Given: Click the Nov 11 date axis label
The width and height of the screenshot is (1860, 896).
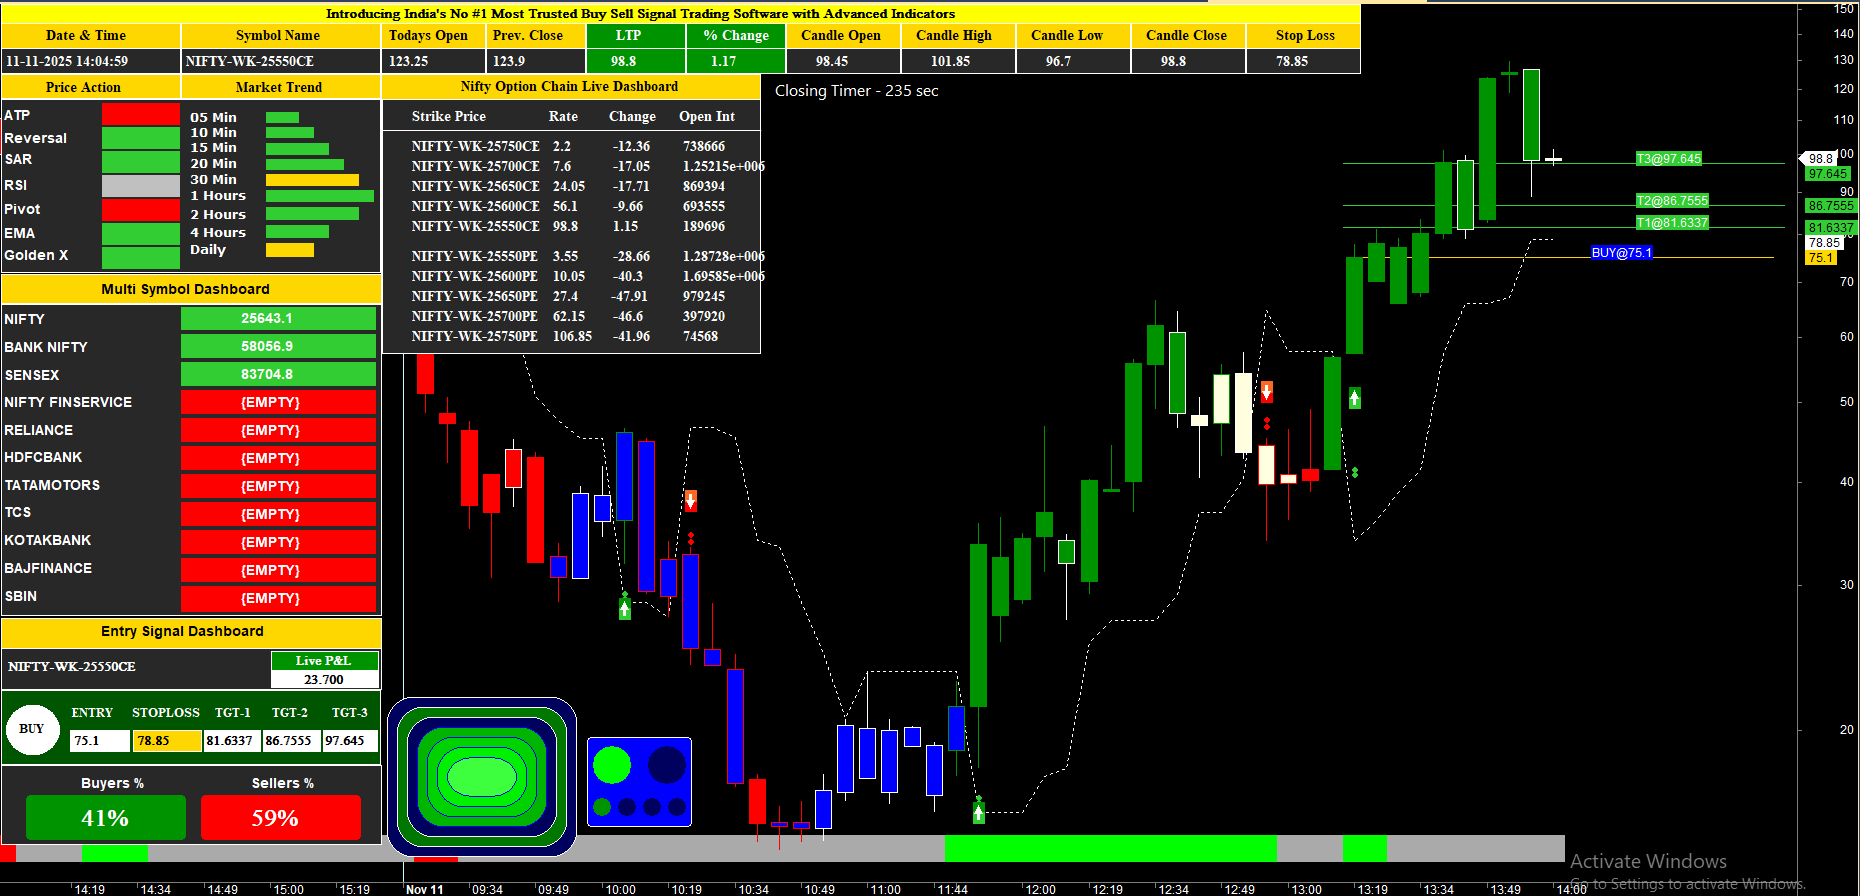Looking at the screenshot, I should [424, 889].
